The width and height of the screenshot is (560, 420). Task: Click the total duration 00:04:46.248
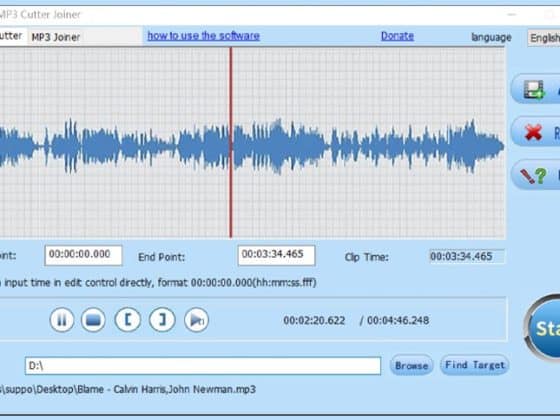point(398,320)
